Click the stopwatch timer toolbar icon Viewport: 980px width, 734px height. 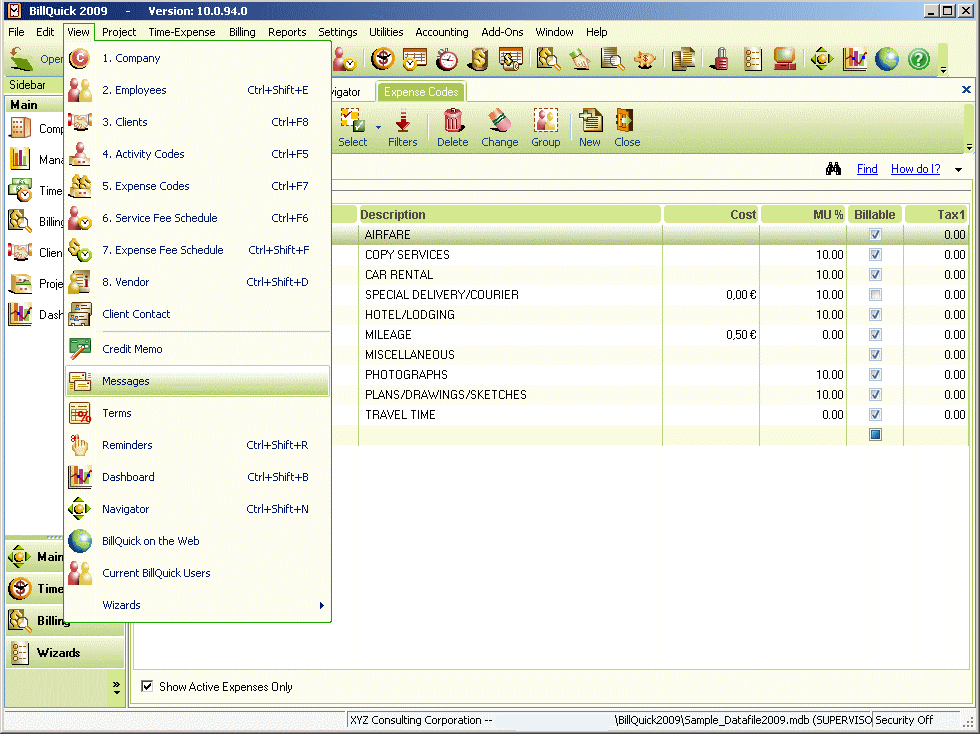[x=447, y=59]
